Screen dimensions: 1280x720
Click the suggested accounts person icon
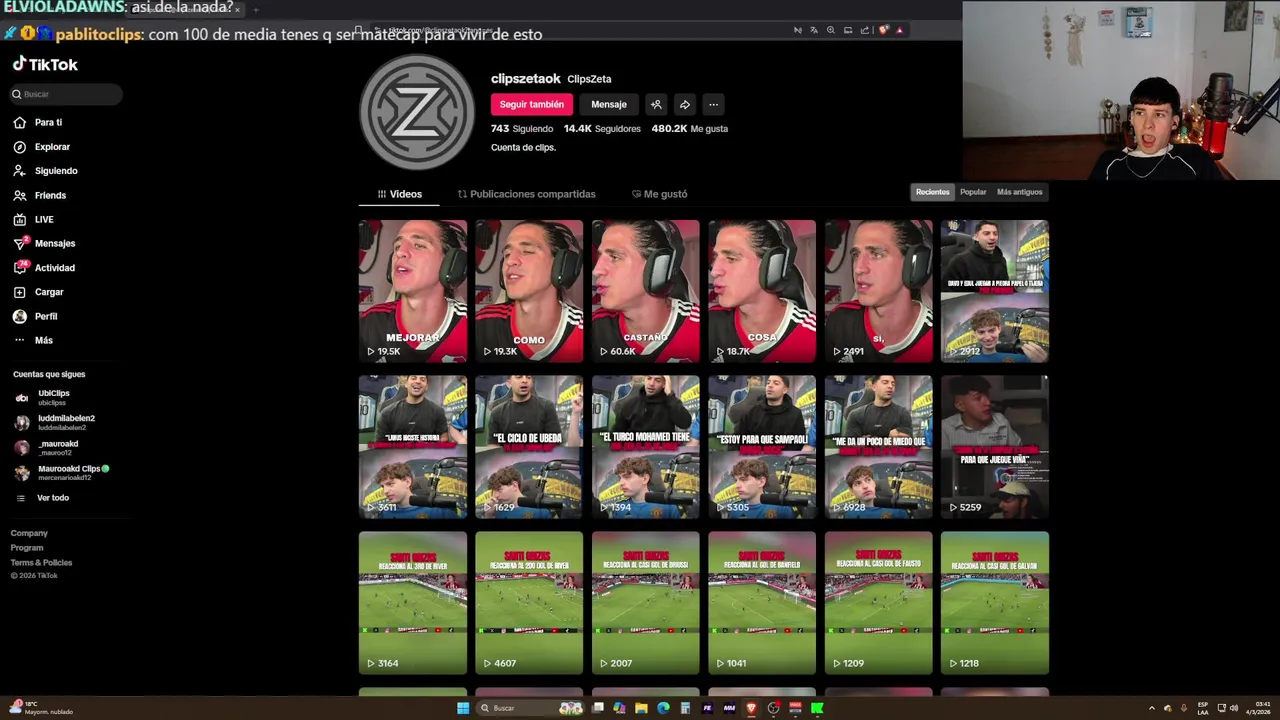(x=656, y=104)
